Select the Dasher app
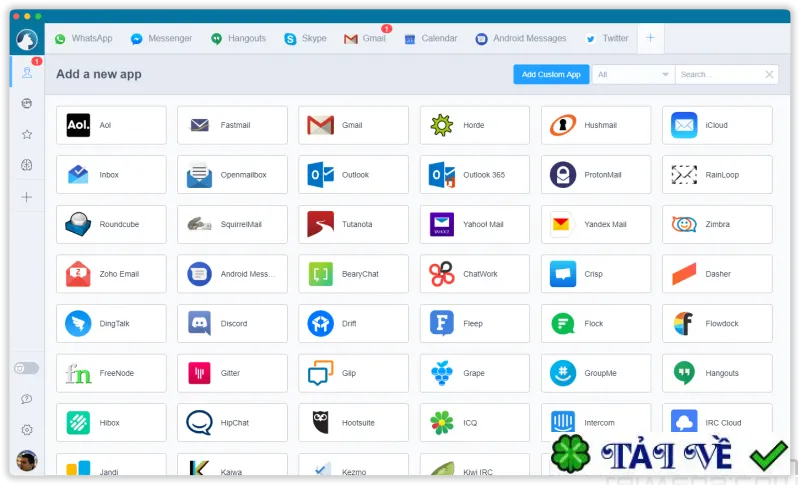Viewport: 800px width, 485px height. tap(717, 274)
